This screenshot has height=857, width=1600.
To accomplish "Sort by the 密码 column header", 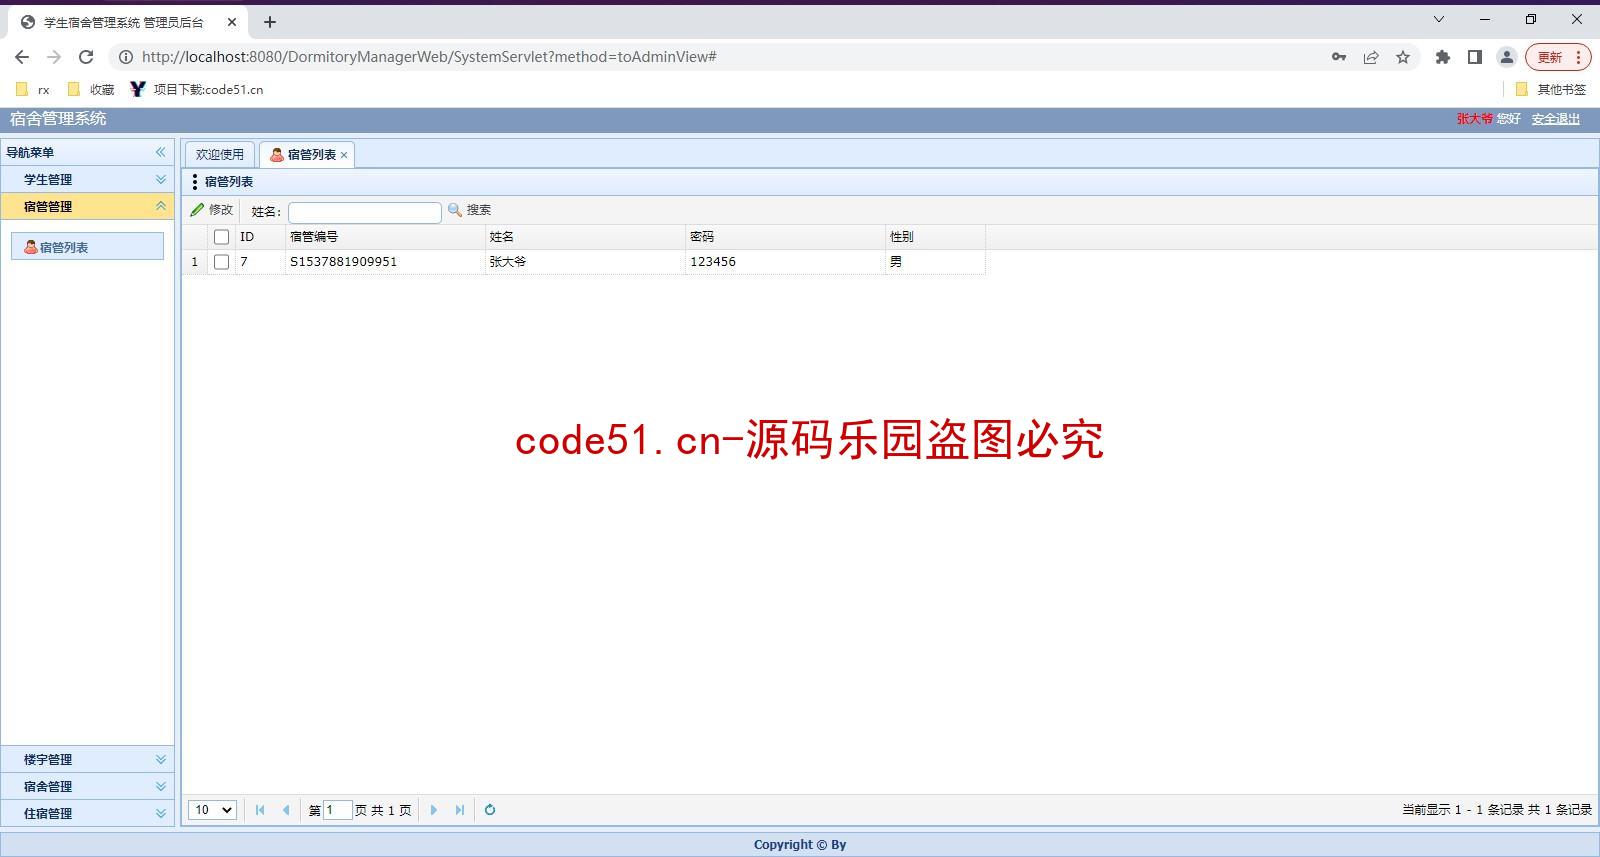I will click(x=785, y=237).
